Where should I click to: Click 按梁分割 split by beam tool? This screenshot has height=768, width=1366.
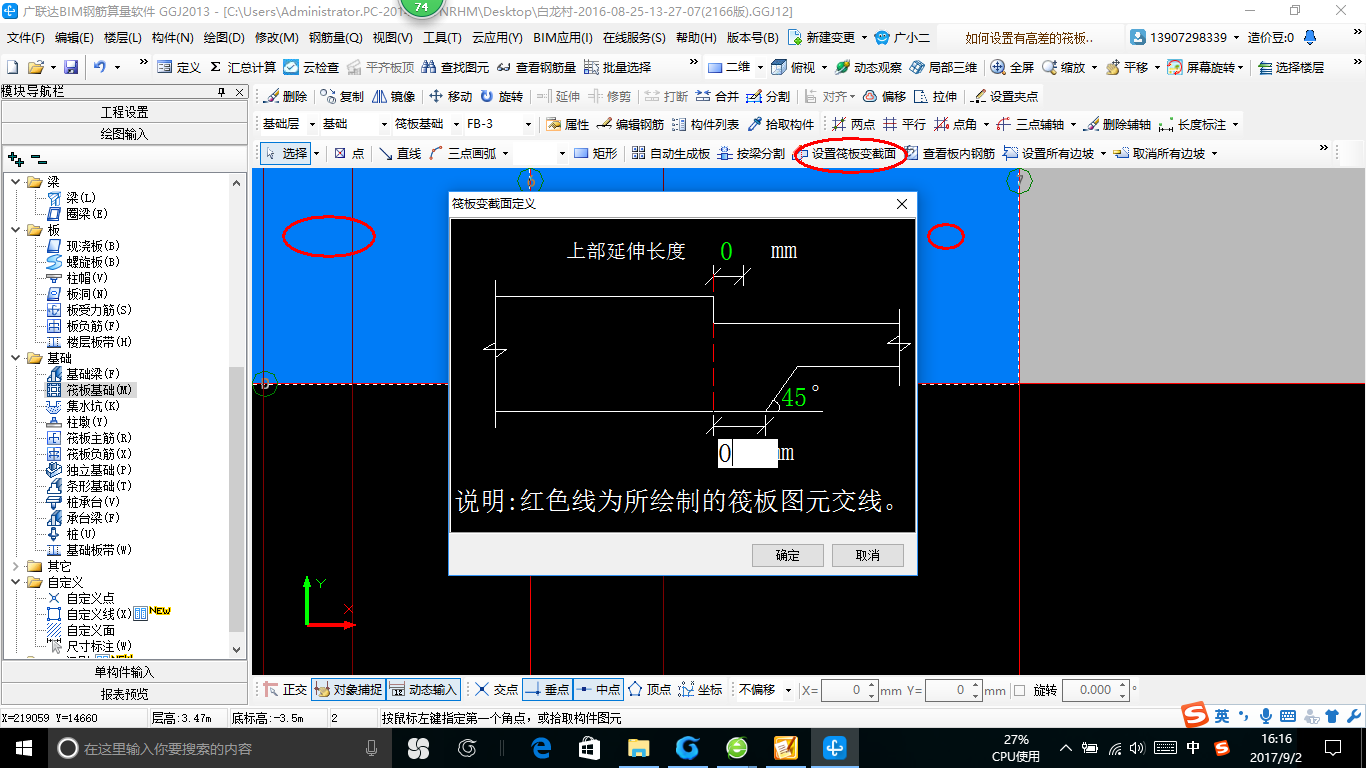[751, 154]
